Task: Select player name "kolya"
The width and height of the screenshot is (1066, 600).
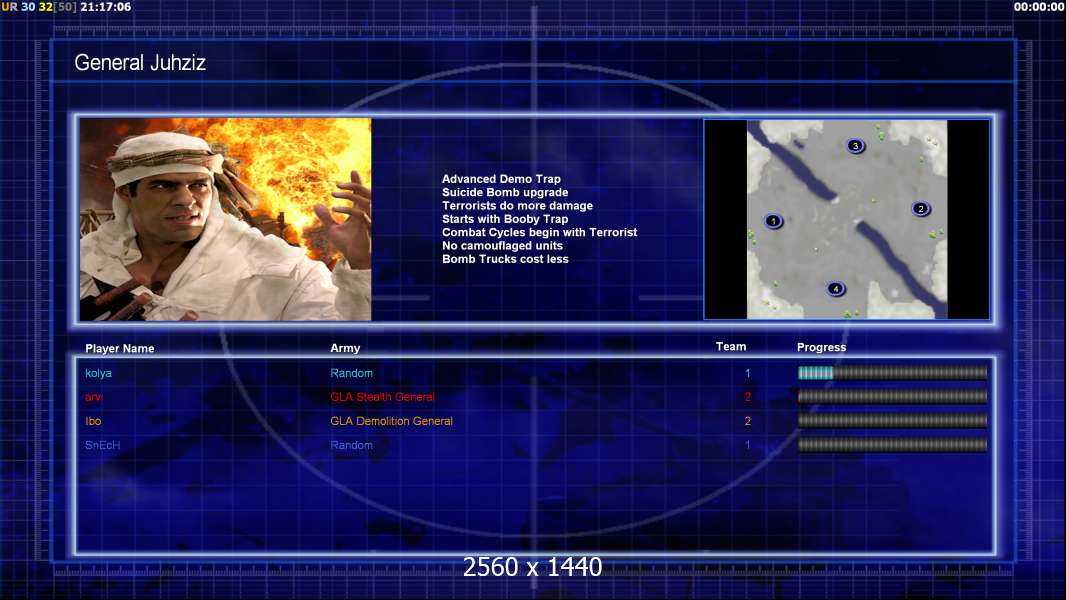Action: pos(99,373)
